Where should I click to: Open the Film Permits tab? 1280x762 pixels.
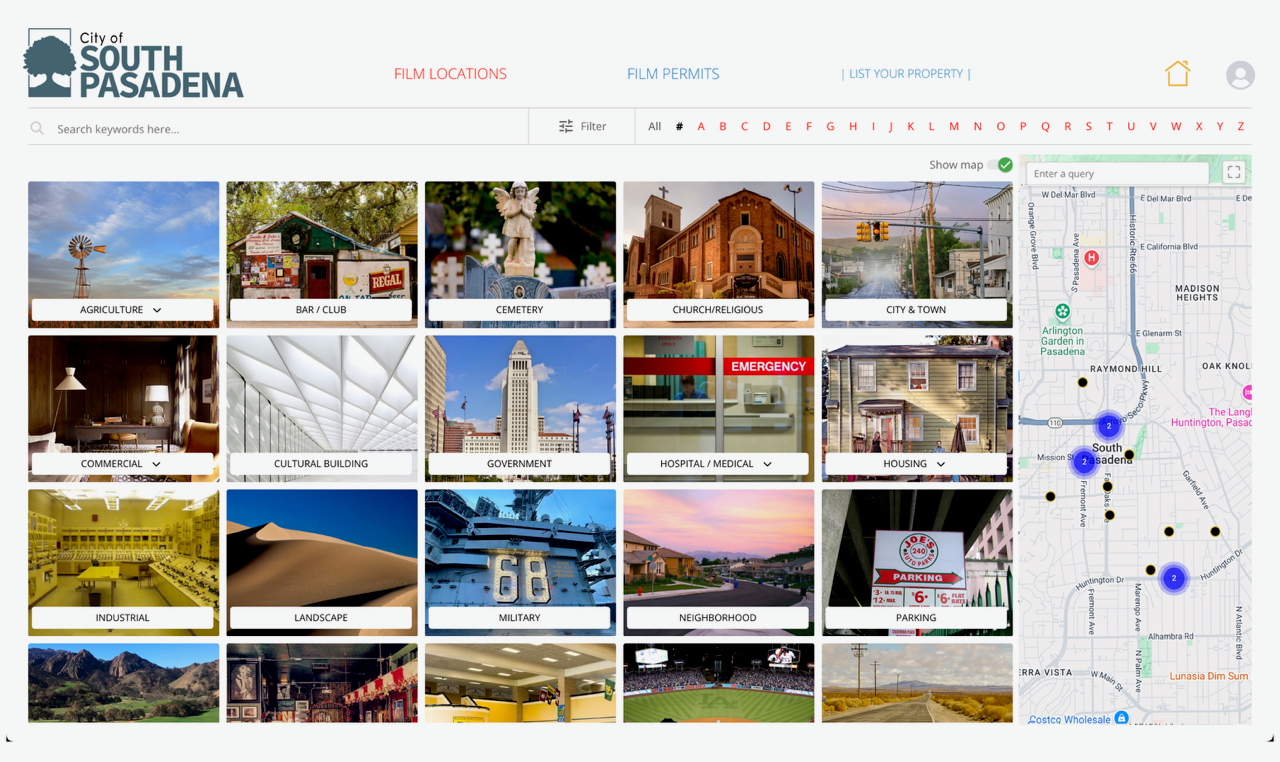(673, 74)
